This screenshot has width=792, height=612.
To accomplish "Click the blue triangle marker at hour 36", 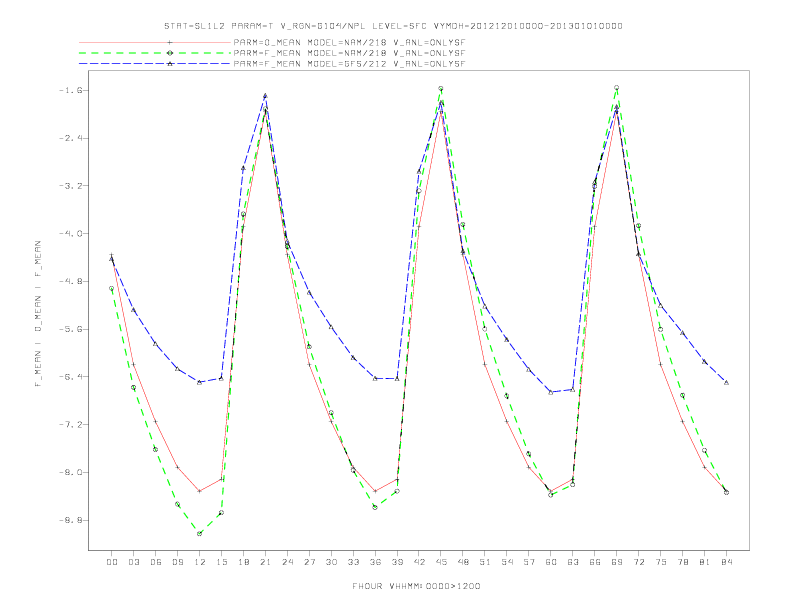I will (x=375, y=378).
